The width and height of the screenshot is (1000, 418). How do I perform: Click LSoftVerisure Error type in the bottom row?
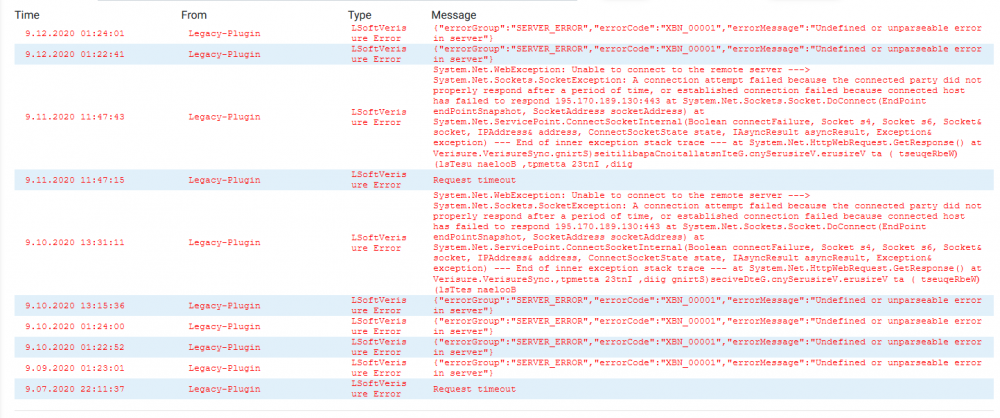tap(376, 388)
